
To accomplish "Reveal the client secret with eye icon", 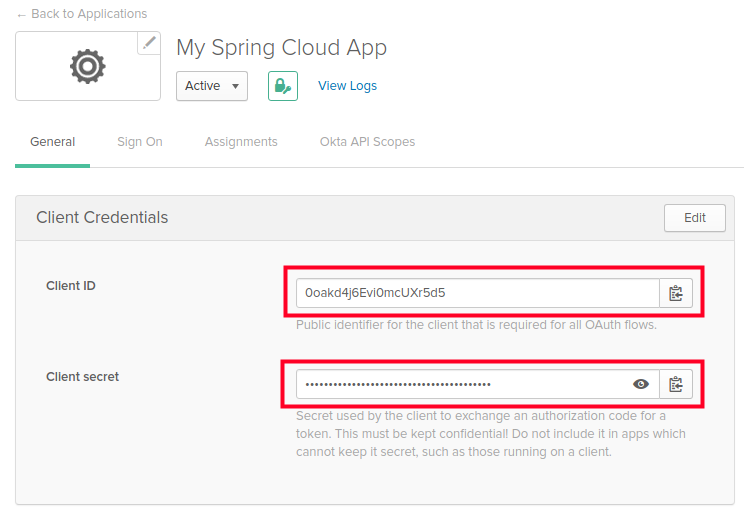I will (x=641, y=384).
